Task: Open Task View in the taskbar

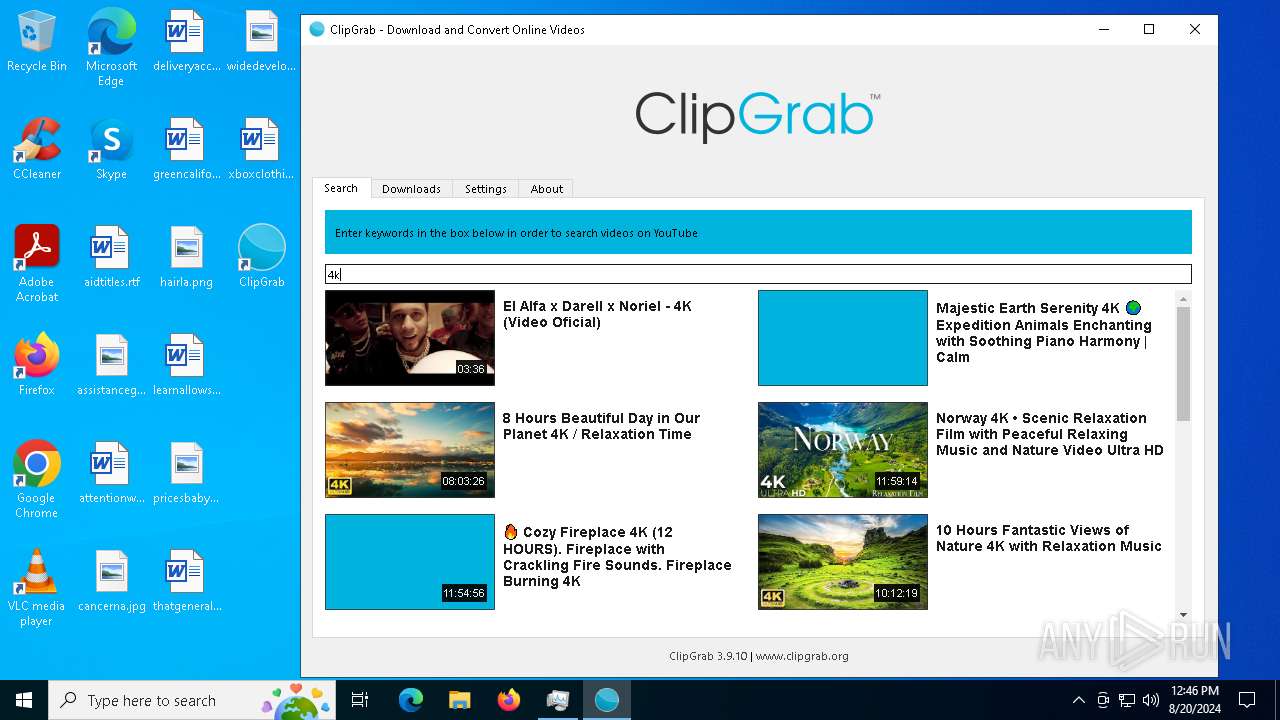Action: 360,700
